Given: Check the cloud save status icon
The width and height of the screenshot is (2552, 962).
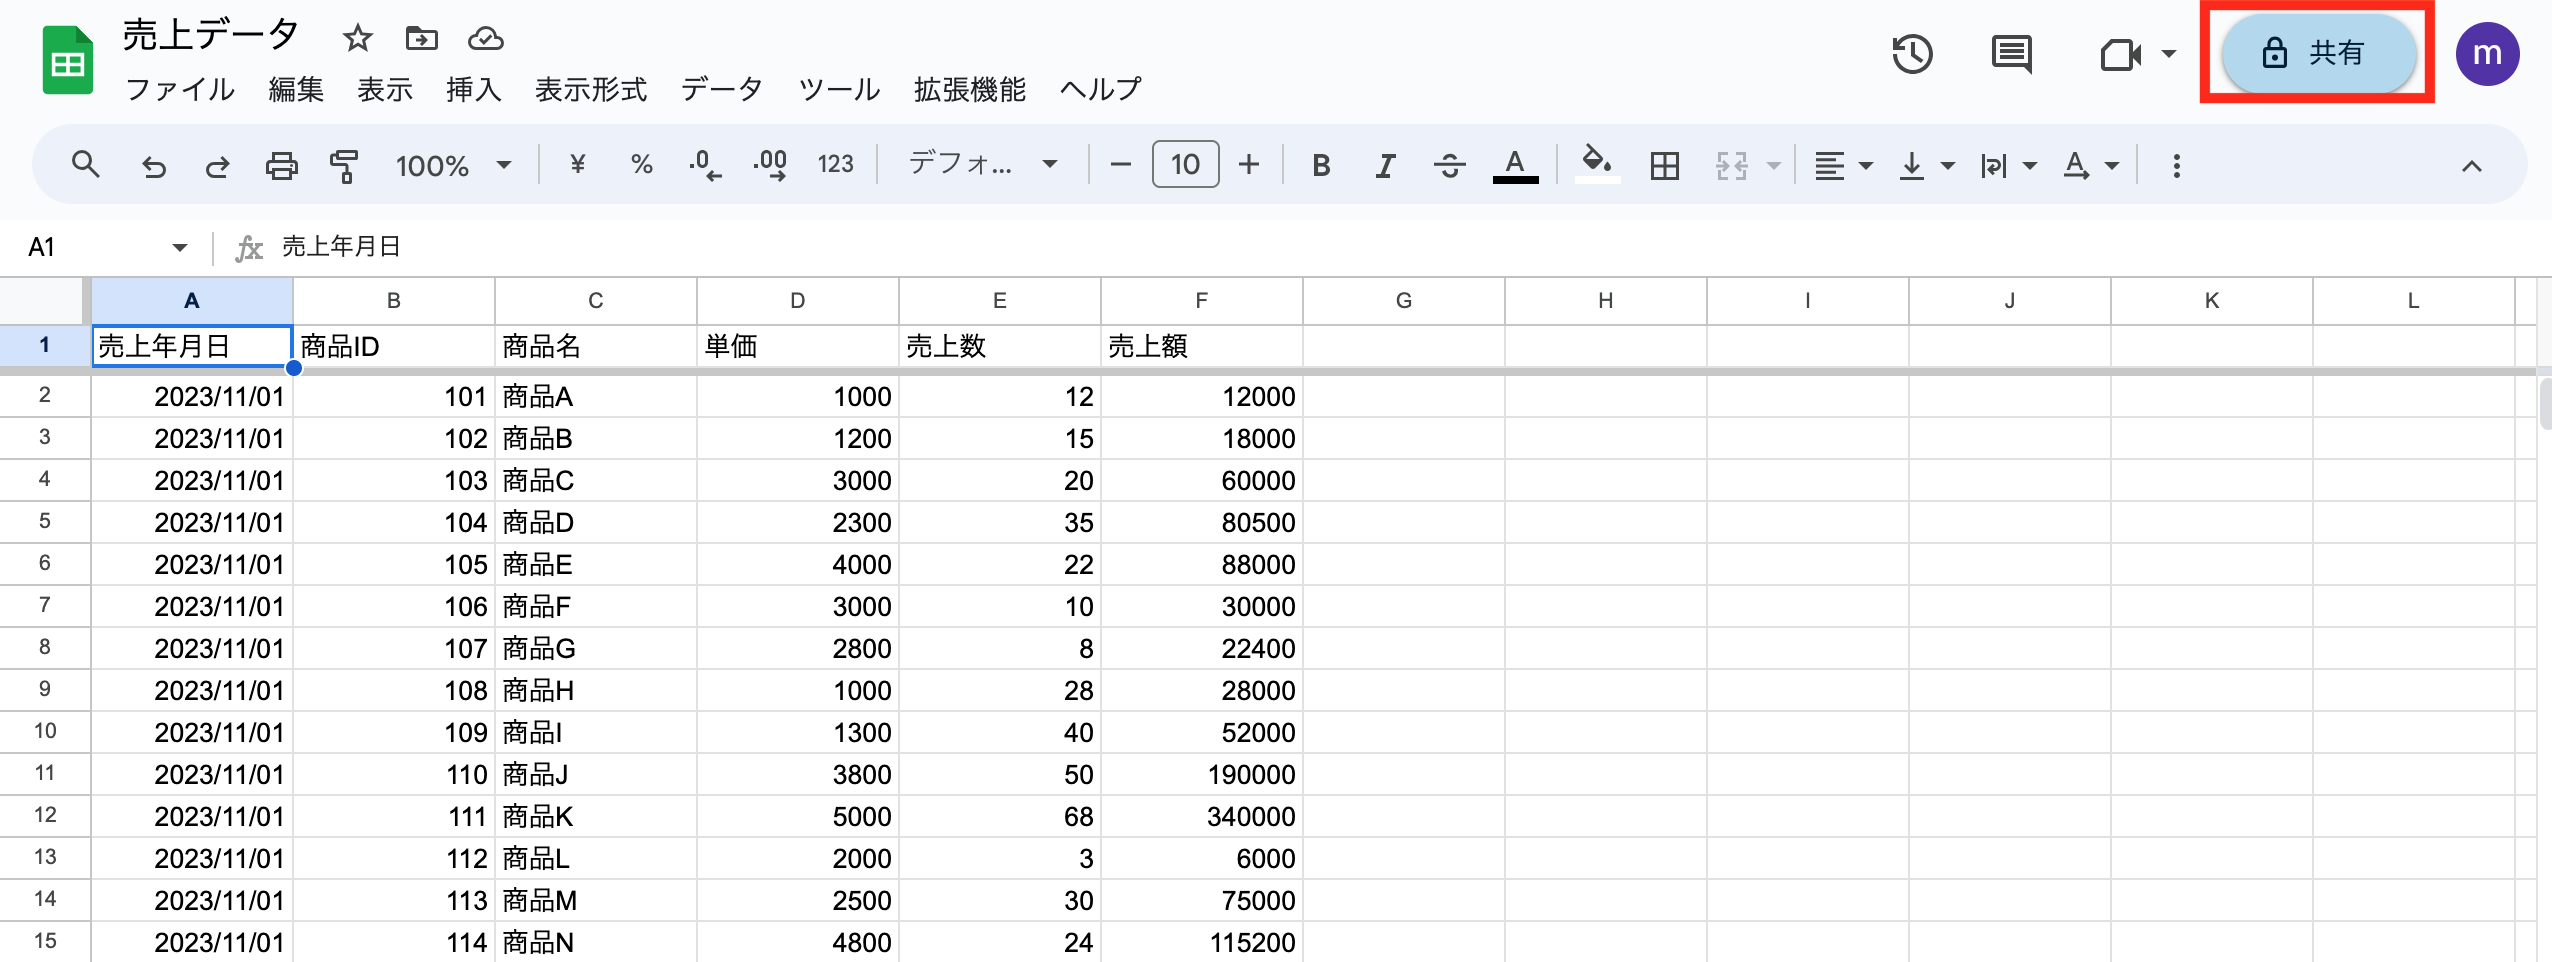Looking at the screenshot, I should point(485,39).
